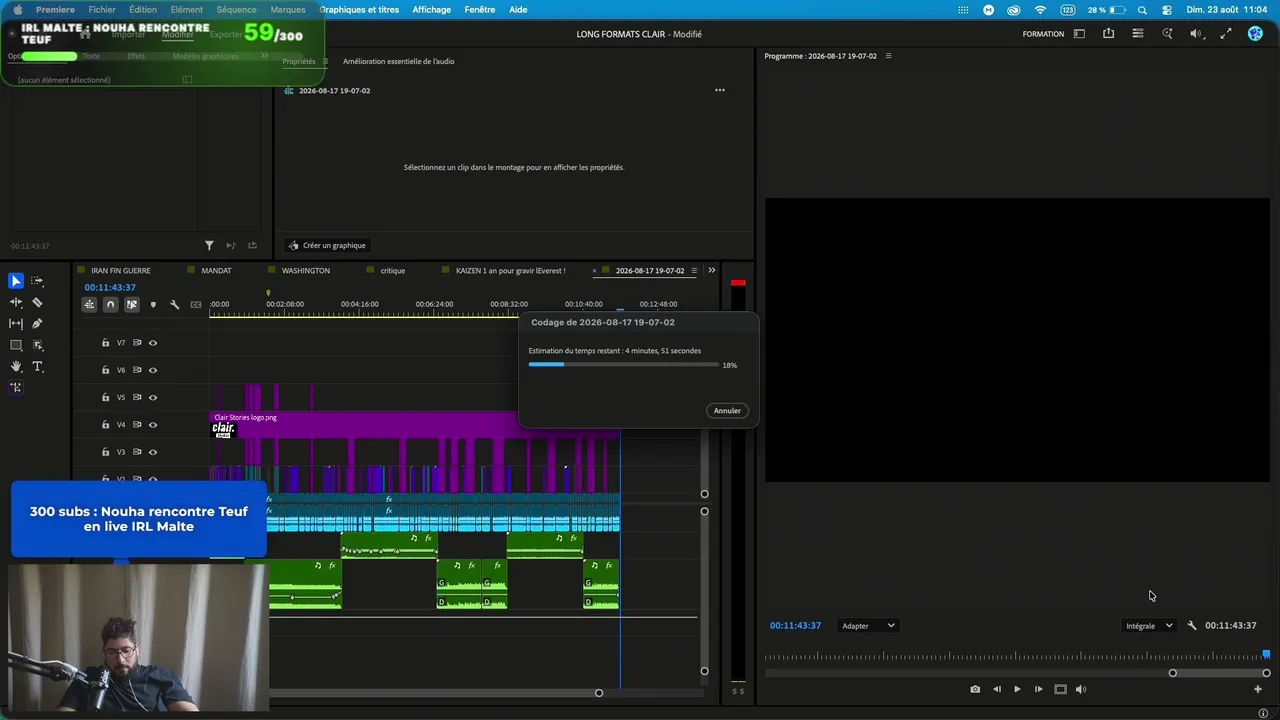The height and width of the screenshot is (720, 1280).
Task: Open the Fenêtre menu
Action: (x=480, y=10)
